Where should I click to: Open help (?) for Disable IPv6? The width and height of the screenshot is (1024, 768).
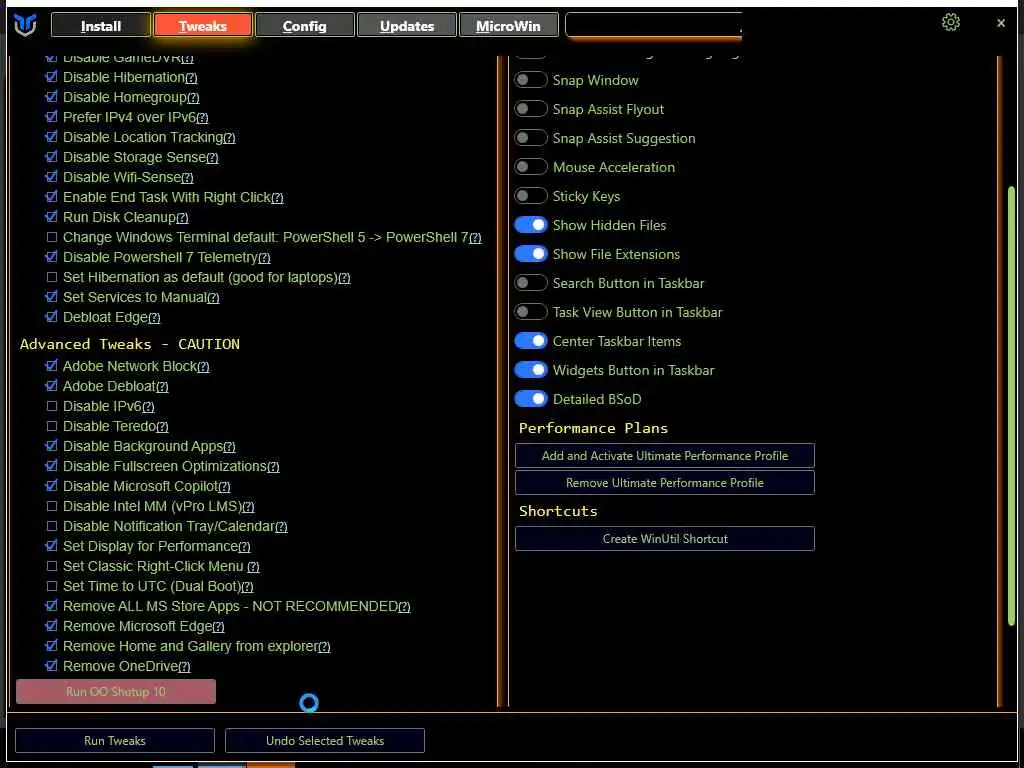(x=148, y=407)
